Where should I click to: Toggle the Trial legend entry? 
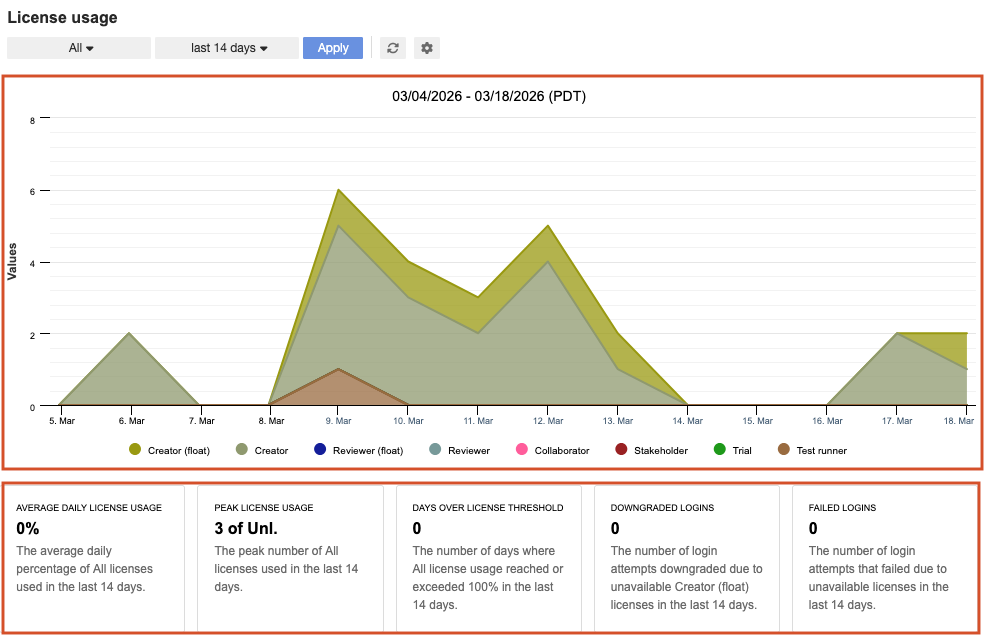pyautogui.click(x=732, y=451)
